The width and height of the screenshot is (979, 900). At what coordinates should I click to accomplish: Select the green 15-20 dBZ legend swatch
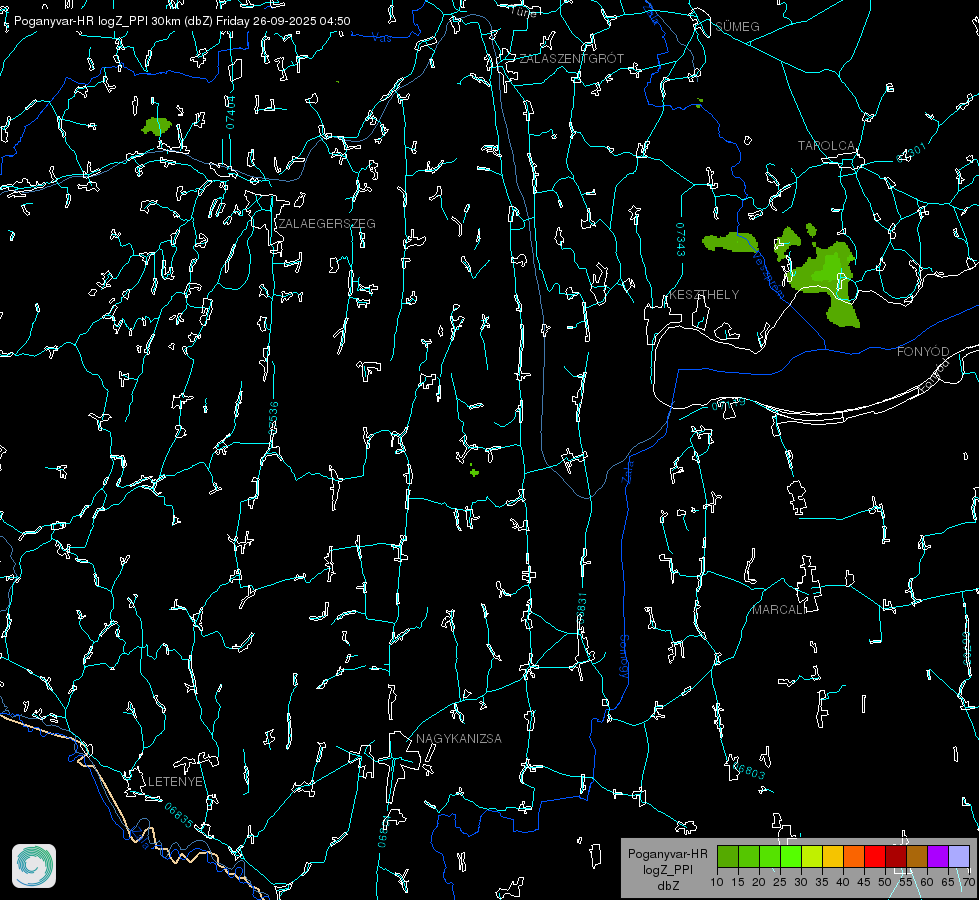[x=749, y=856]
